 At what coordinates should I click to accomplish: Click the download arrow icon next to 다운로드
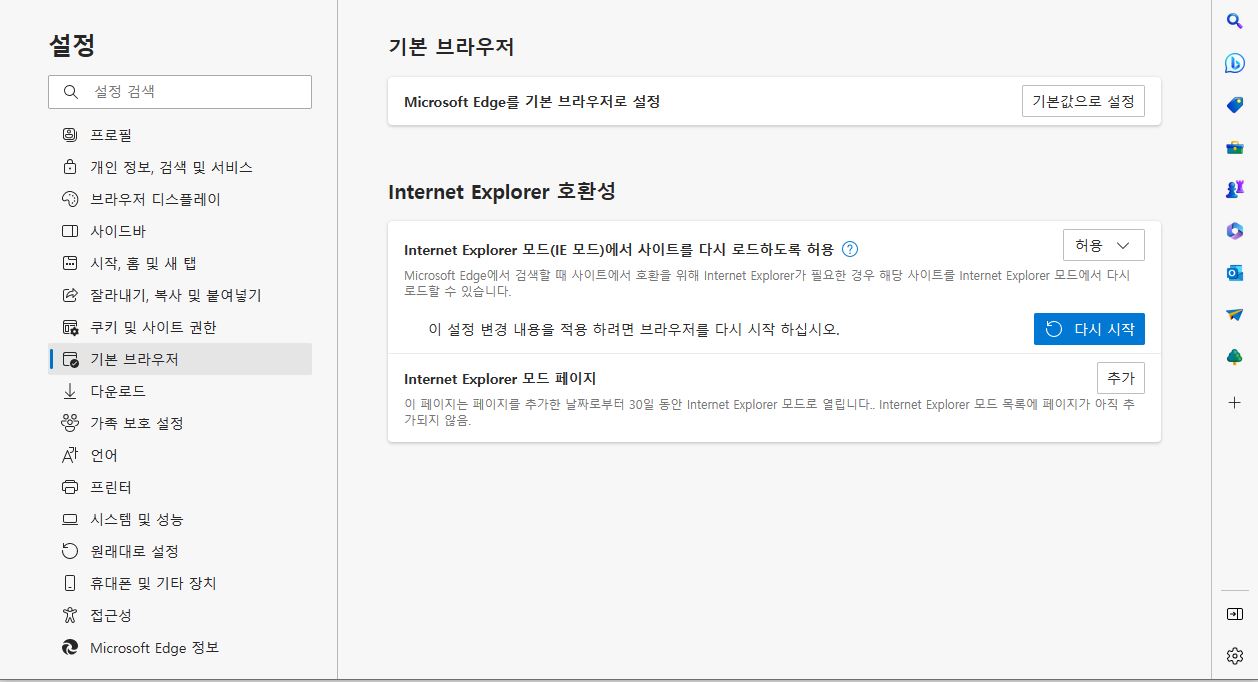(x=70, y=391)
